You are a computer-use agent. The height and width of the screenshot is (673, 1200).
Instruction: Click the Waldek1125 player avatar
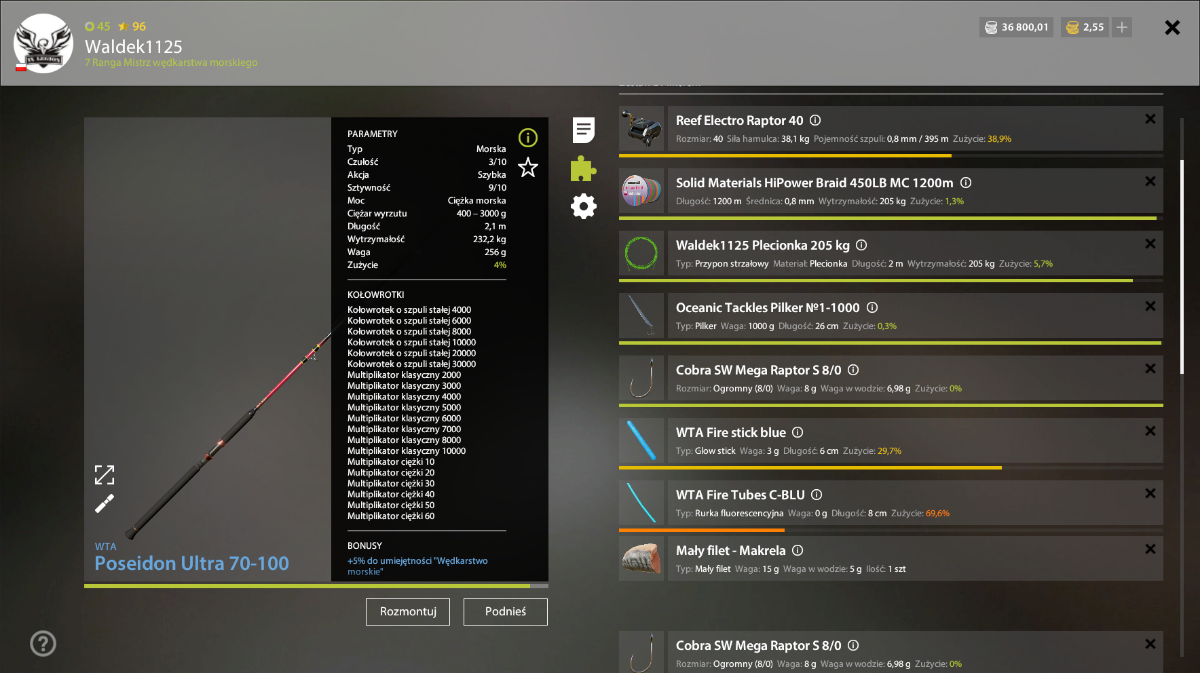point(42,42)
